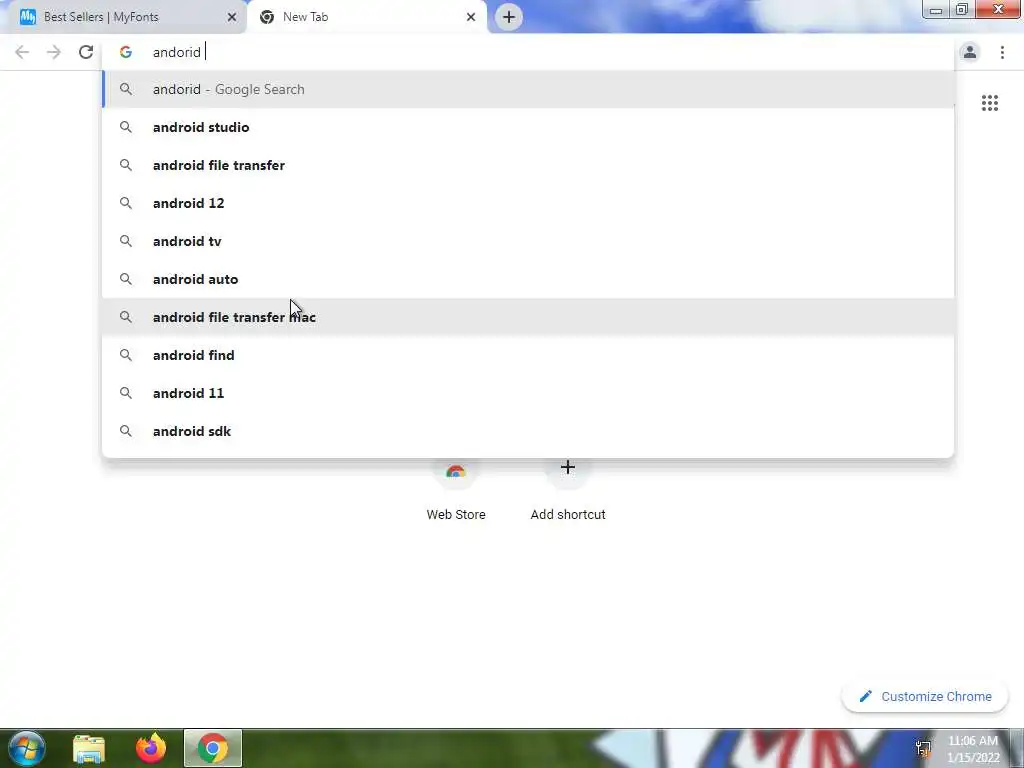
Task: Open the Google apps grid
Action: click(x=990, y=103)
